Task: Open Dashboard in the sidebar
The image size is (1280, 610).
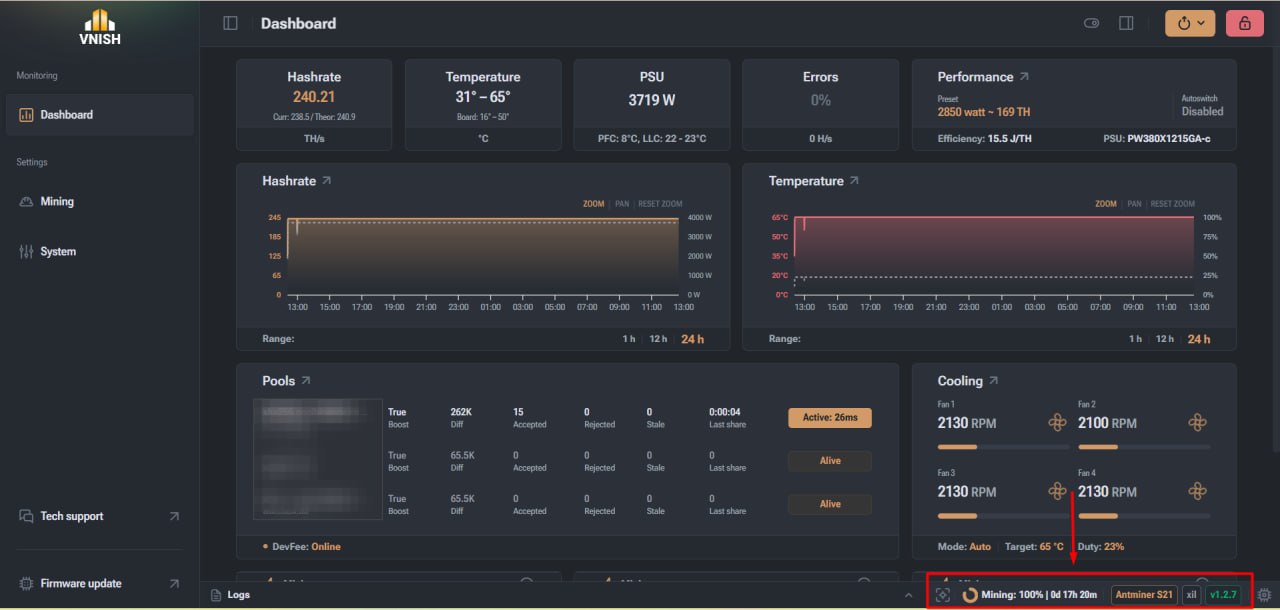Action: point(100,115)
